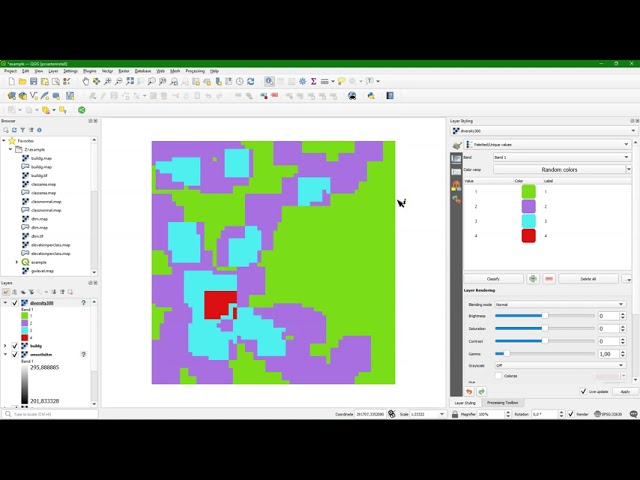
Task: Undo style change with orange arrow
Action: coord(469,391)
